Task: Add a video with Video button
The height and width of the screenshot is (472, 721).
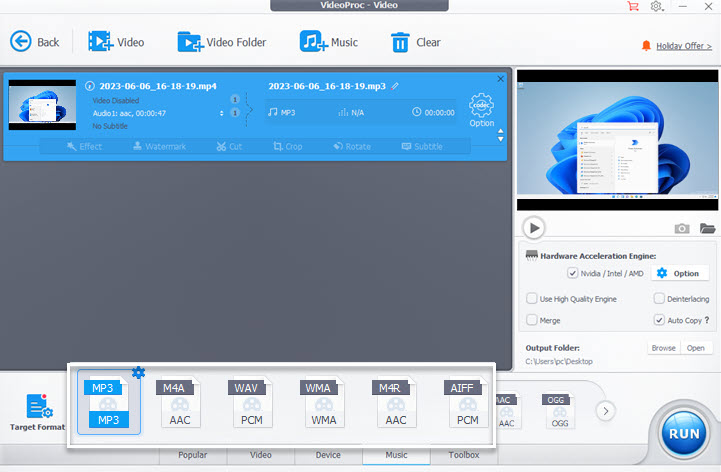Action: click(116, 42)
